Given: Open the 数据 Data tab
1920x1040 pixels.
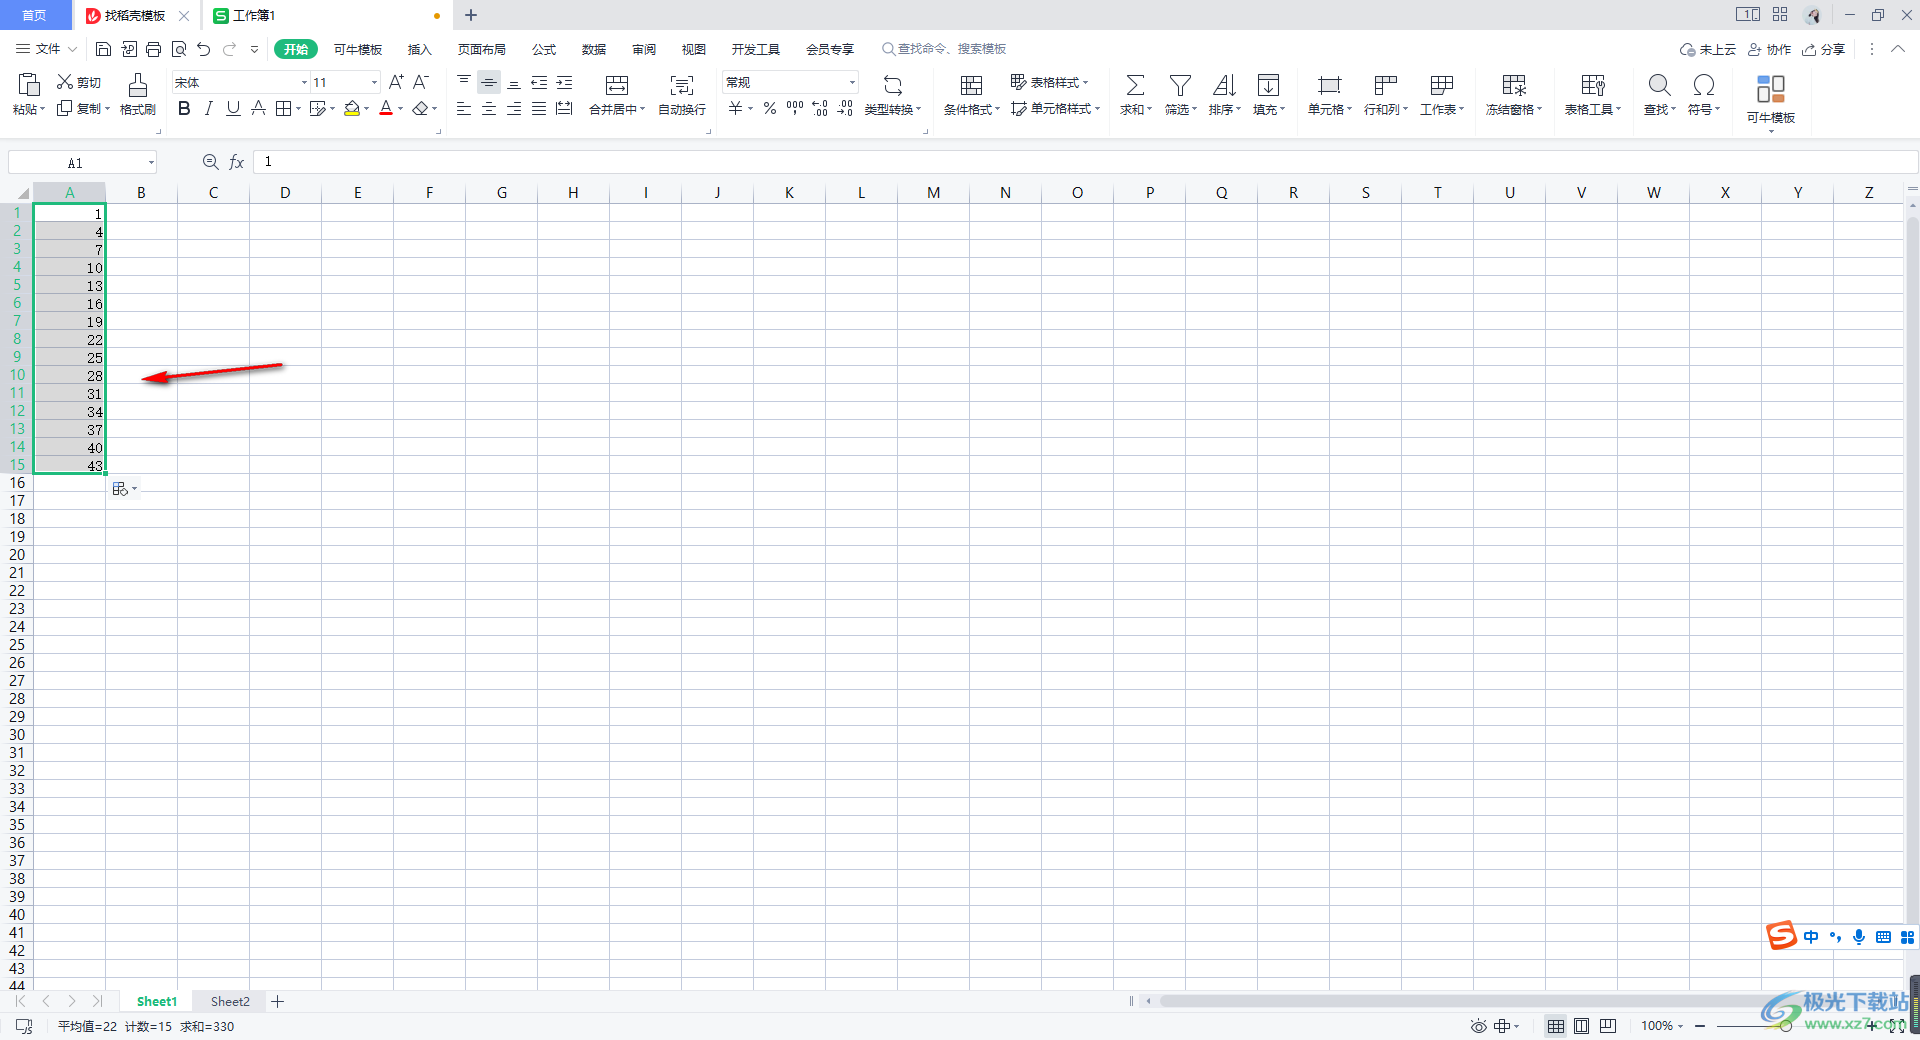Looking at the screenshot, I should (594, 49).
